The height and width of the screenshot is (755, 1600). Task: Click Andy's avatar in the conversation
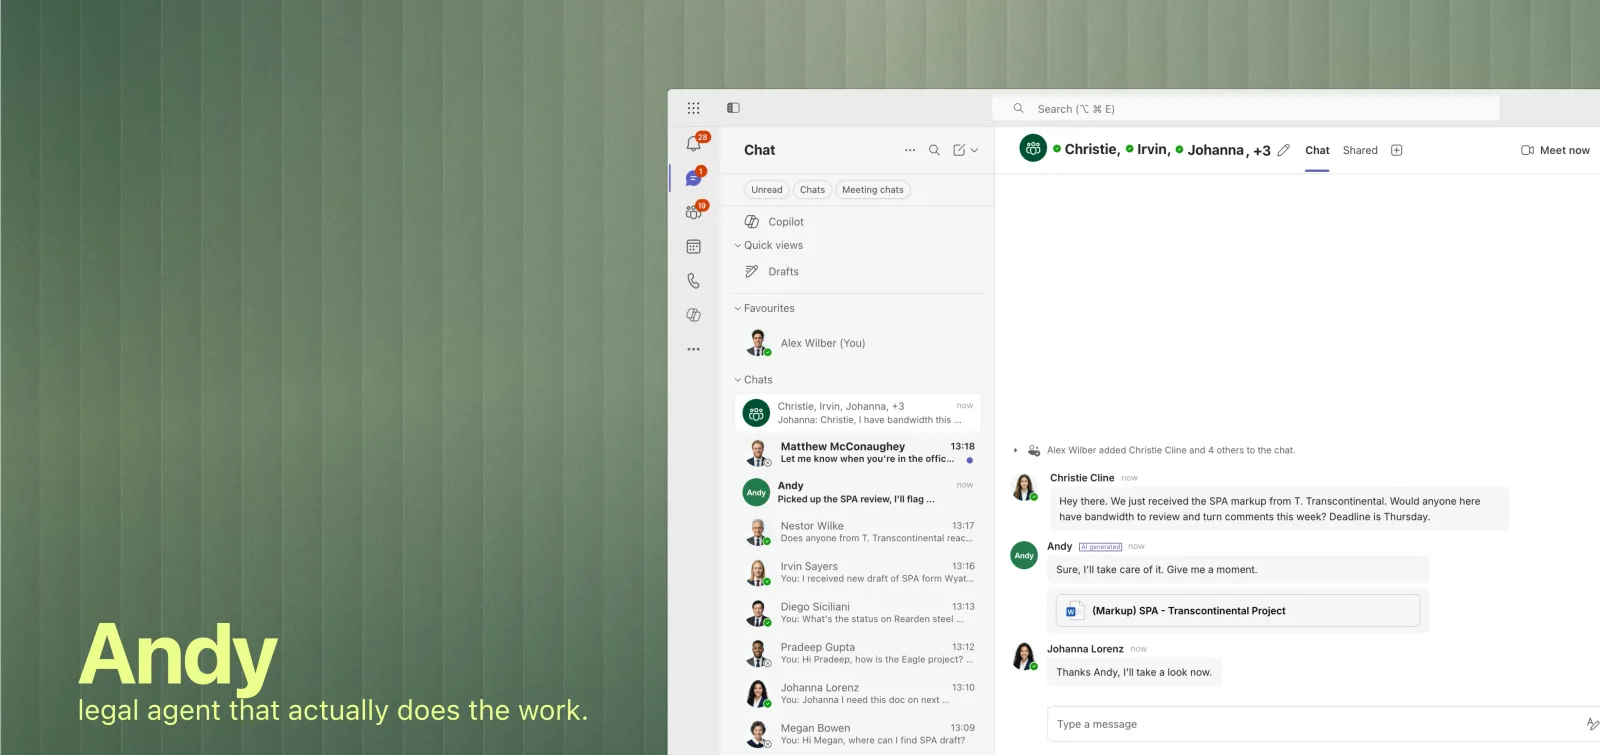click(1024, 556)
